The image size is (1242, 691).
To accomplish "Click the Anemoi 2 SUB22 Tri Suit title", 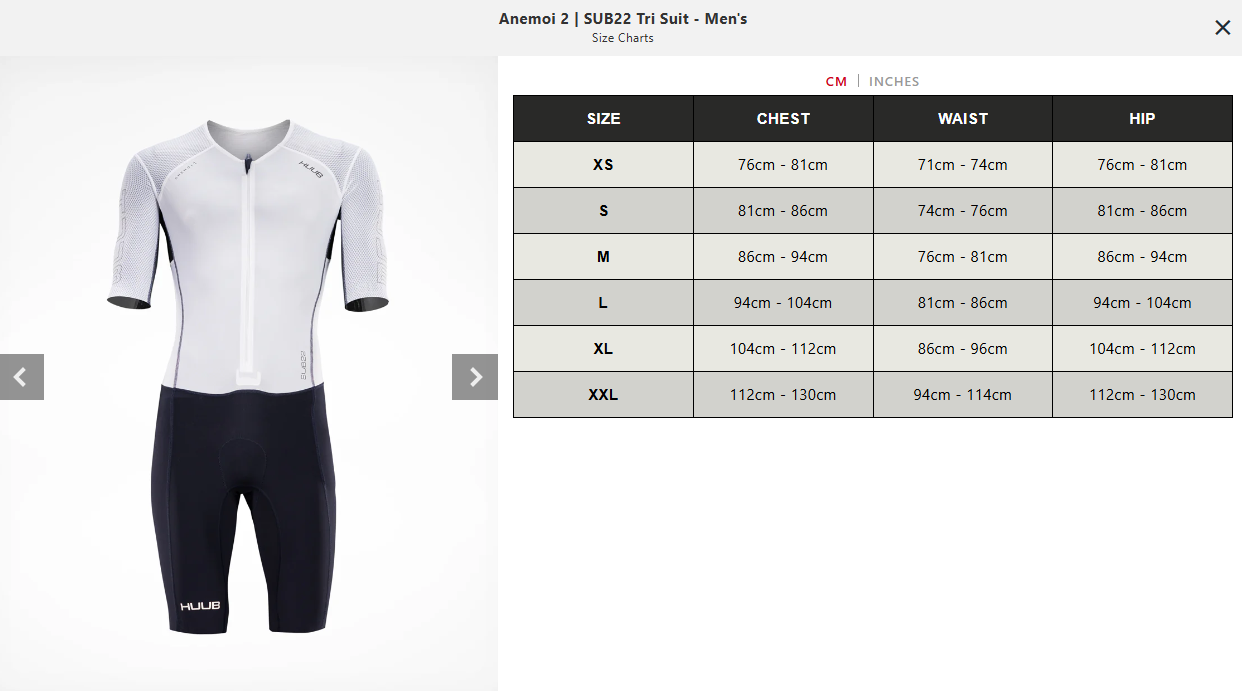I will pos(623,19).
